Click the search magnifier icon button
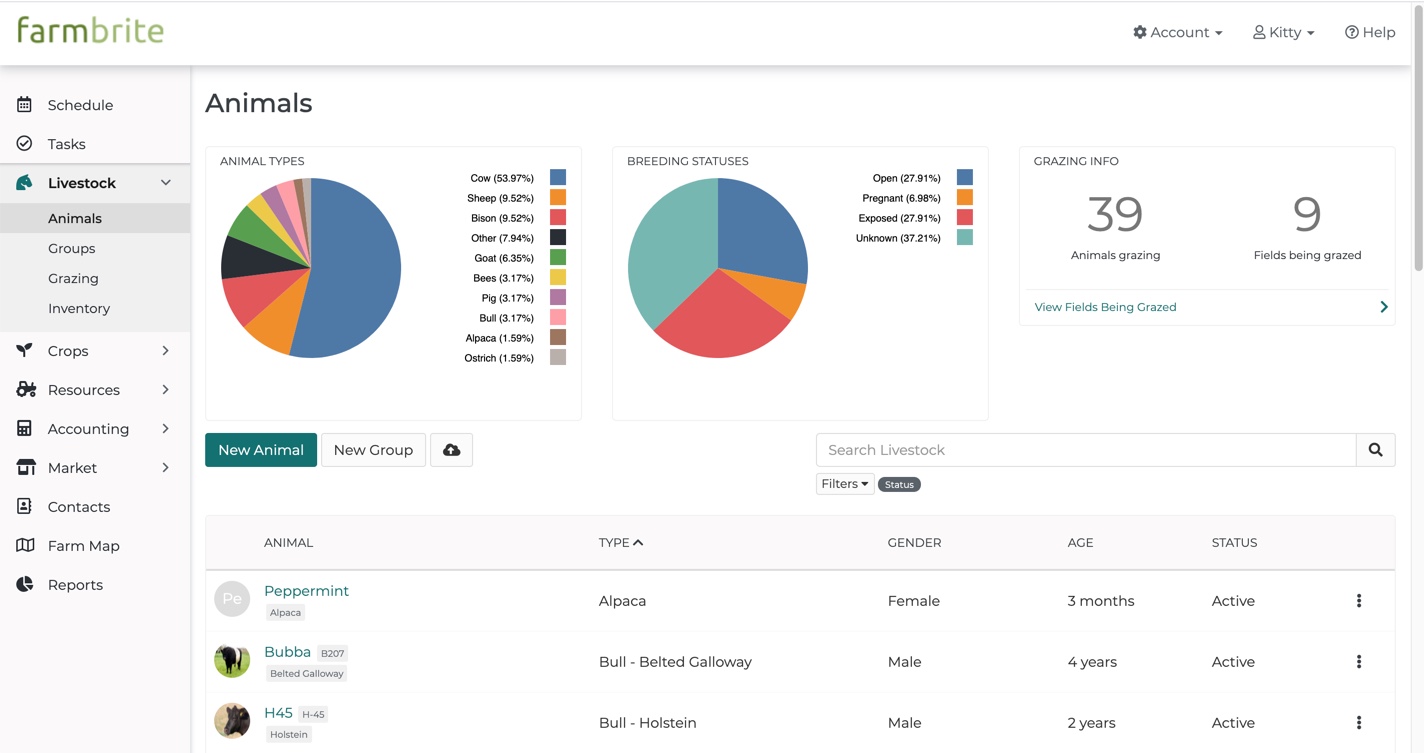This screenshot has height=753, width=1424. point(1375,450)
